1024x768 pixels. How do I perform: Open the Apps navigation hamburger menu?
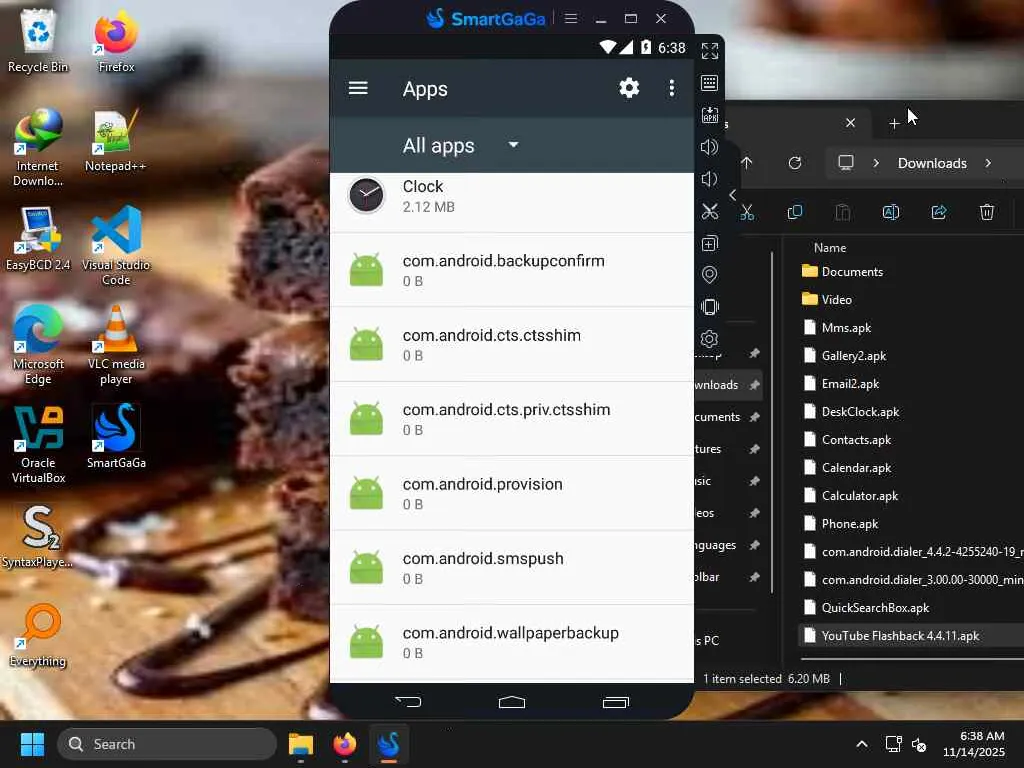click(358, 88)
